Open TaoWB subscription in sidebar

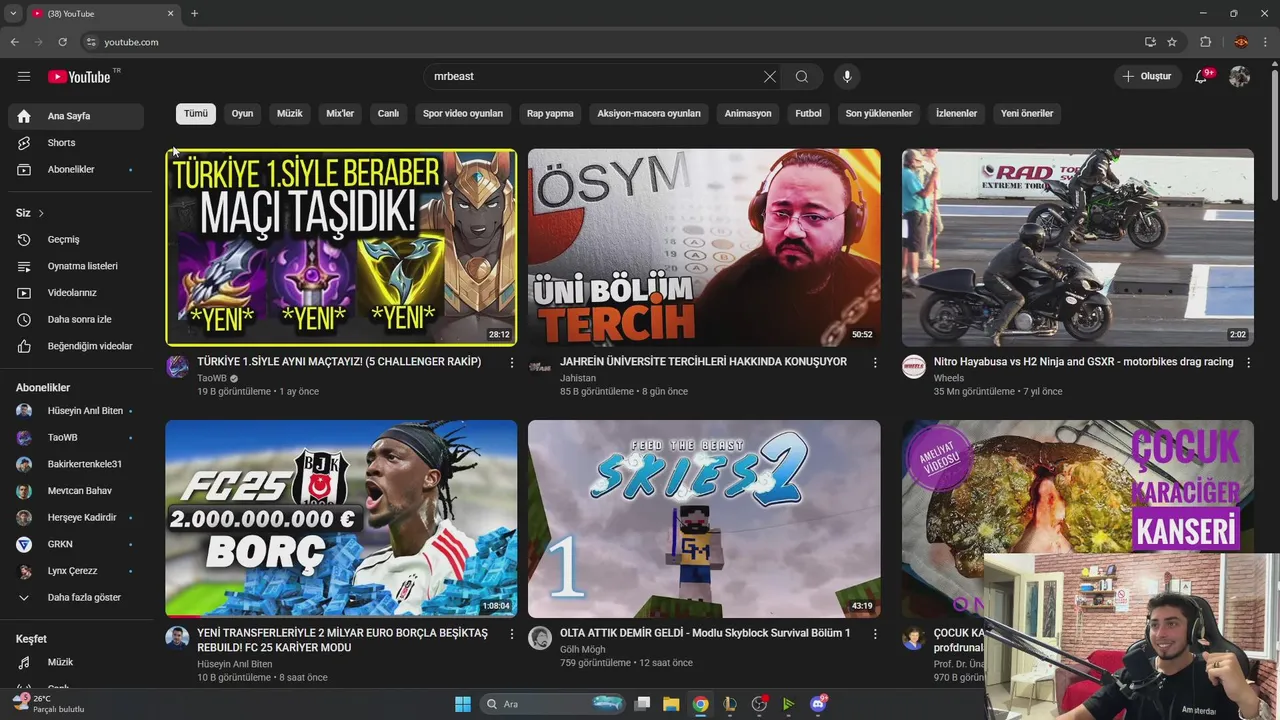coord(76,438)
